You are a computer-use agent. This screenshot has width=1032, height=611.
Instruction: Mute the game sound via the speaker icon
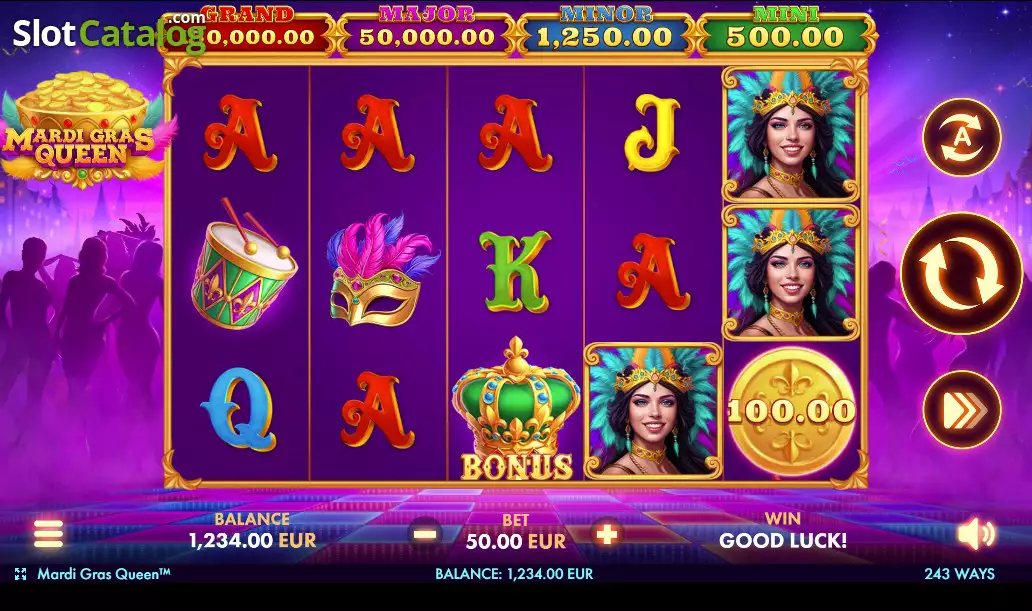pos(977,533)
